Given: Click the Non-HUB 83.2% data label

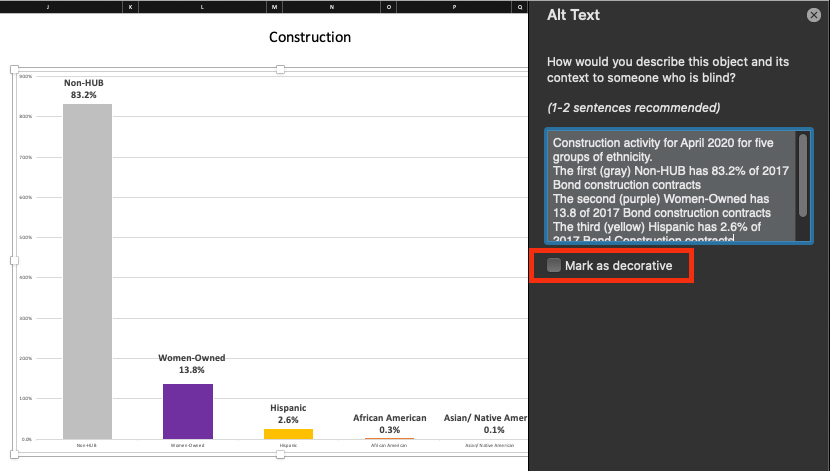Looking at the screenshot, I should tap(84, 89).
